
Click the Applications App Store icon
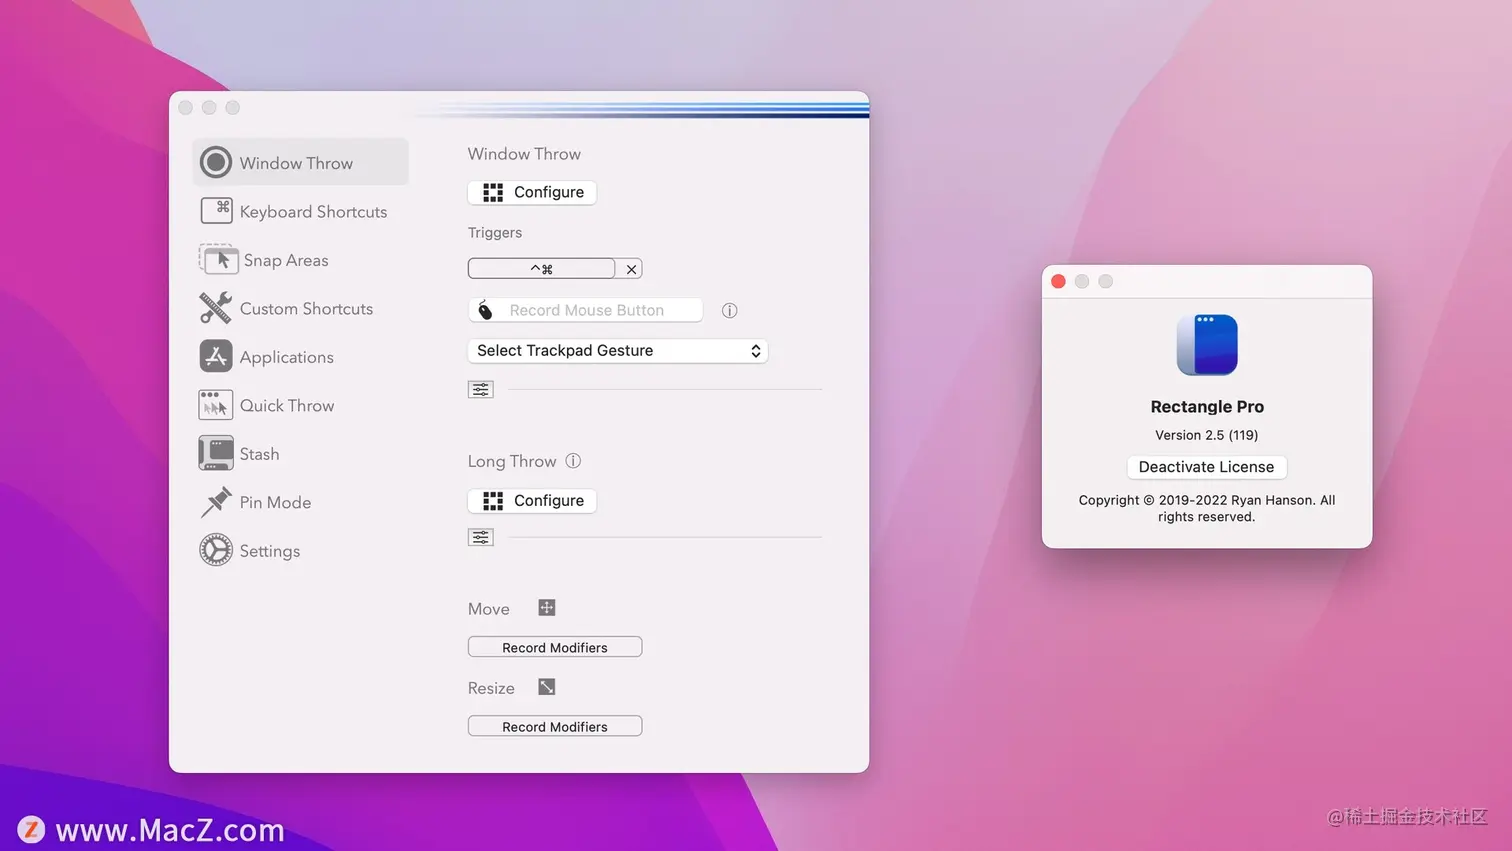coord(215,356)
